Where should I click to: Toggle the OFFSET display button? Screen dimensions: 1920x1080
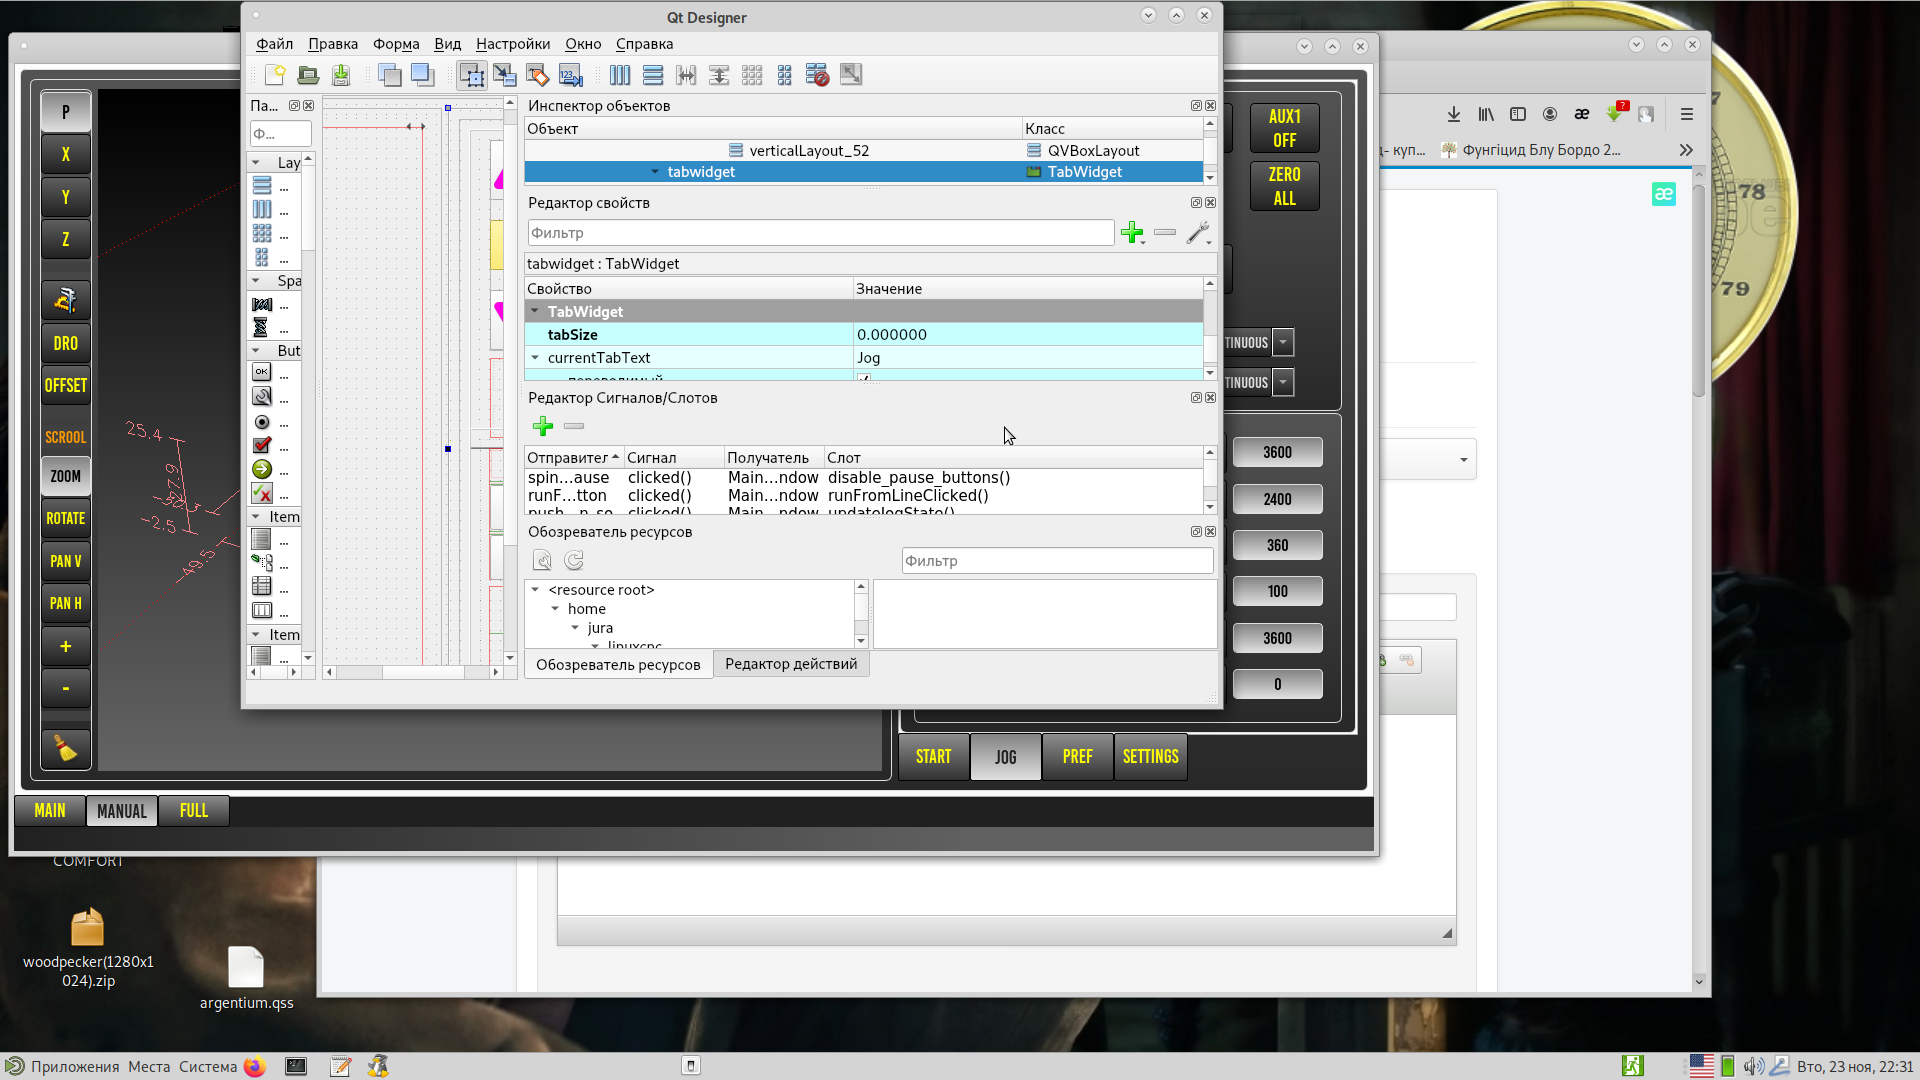(66, 385)
